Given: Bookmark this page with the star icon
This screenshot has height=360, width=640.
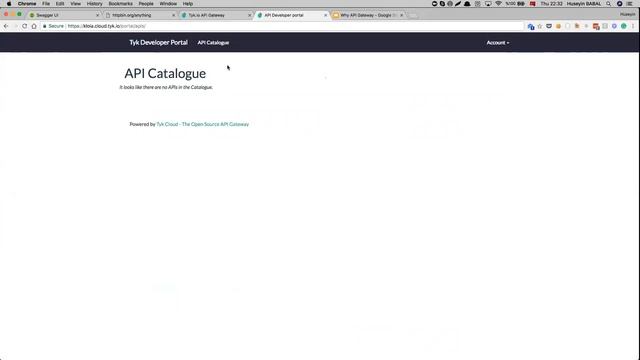Looking at the screenshot, I should (x=540, y=26).
